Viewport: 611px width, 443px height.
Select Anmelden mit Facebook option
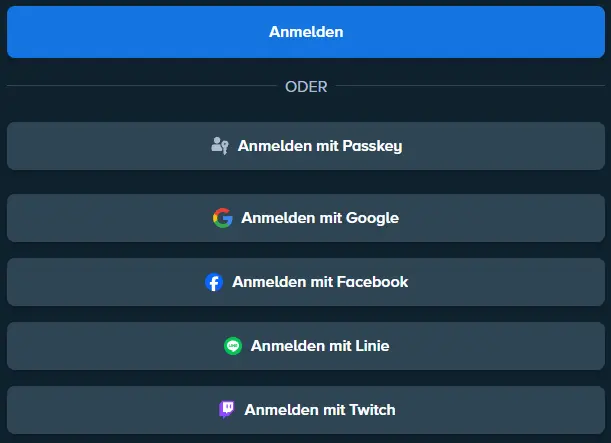305,282
